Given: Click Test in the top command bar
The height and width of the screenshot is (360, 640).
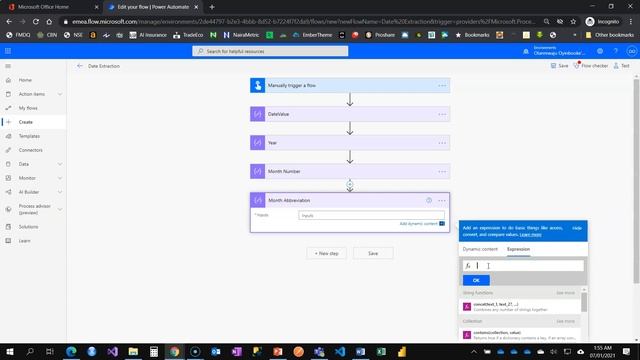Looking at the screenshot, I should coord(621,66).
